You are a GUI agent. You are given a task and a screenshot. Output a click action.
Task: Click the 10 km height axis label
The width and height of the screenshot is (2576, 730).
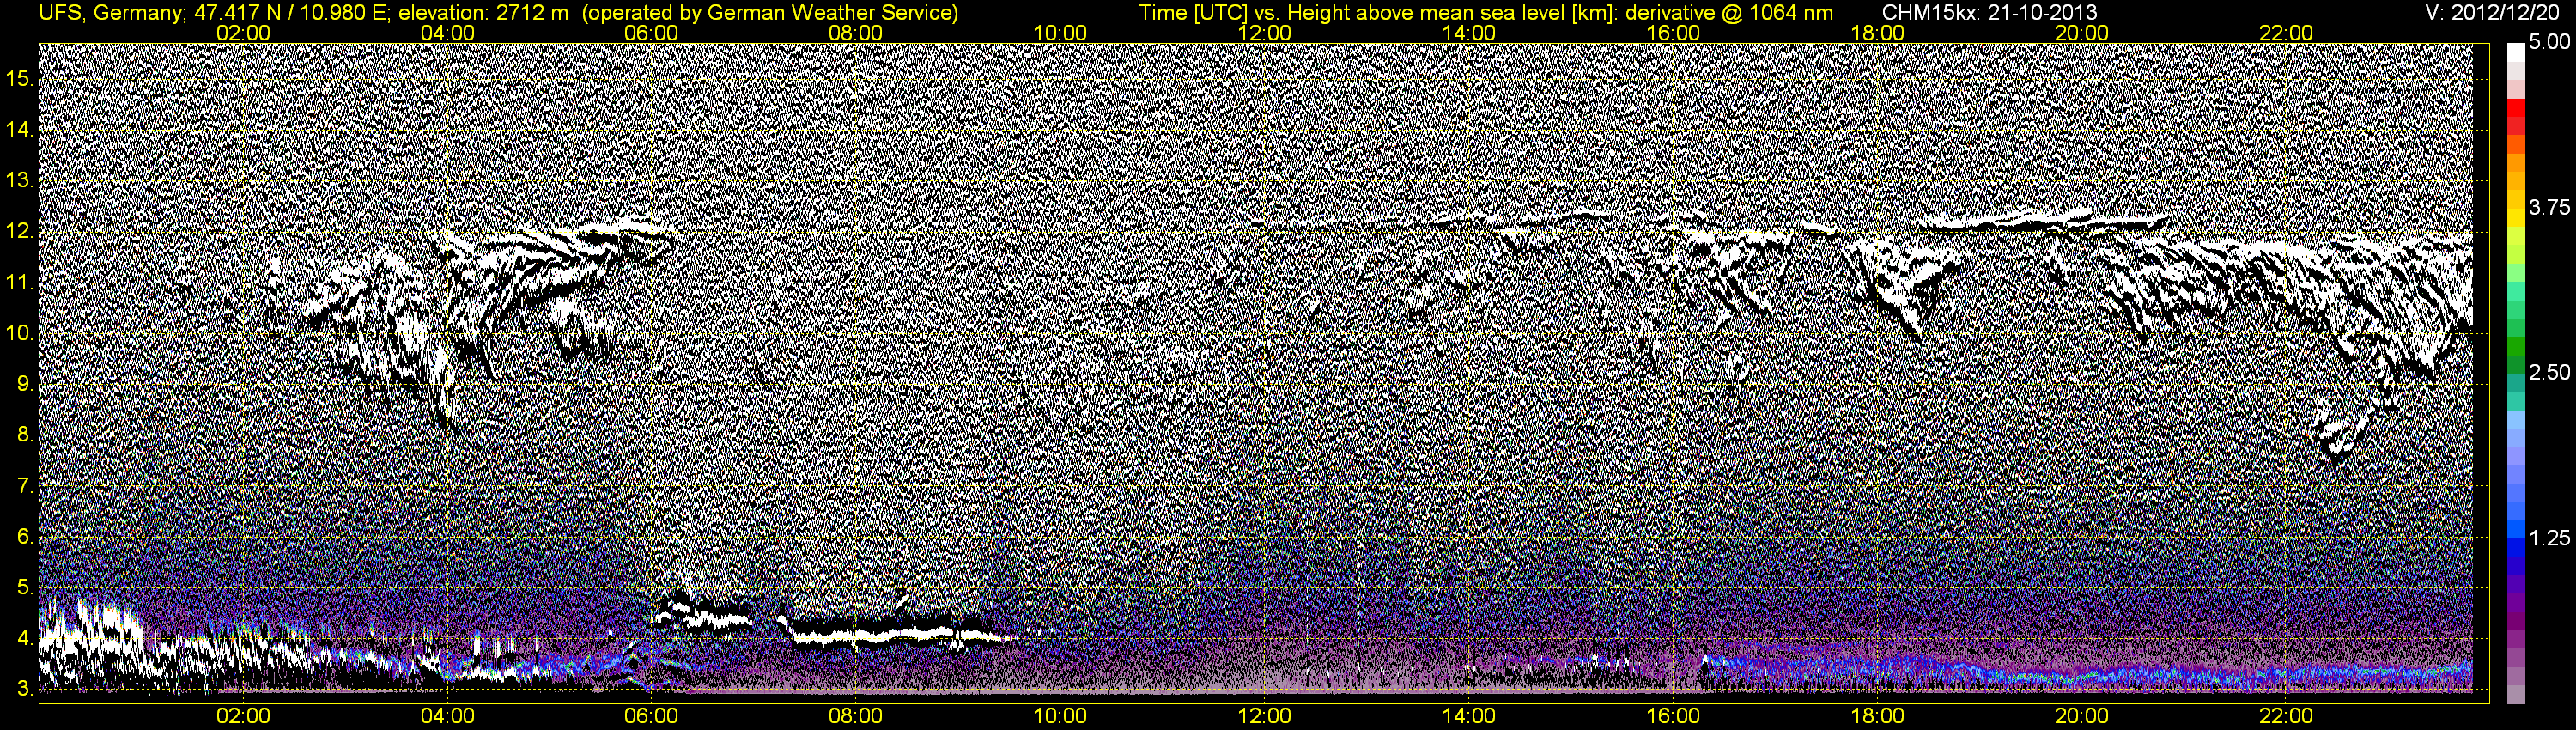pyautogui.click(x=20, y=333)
